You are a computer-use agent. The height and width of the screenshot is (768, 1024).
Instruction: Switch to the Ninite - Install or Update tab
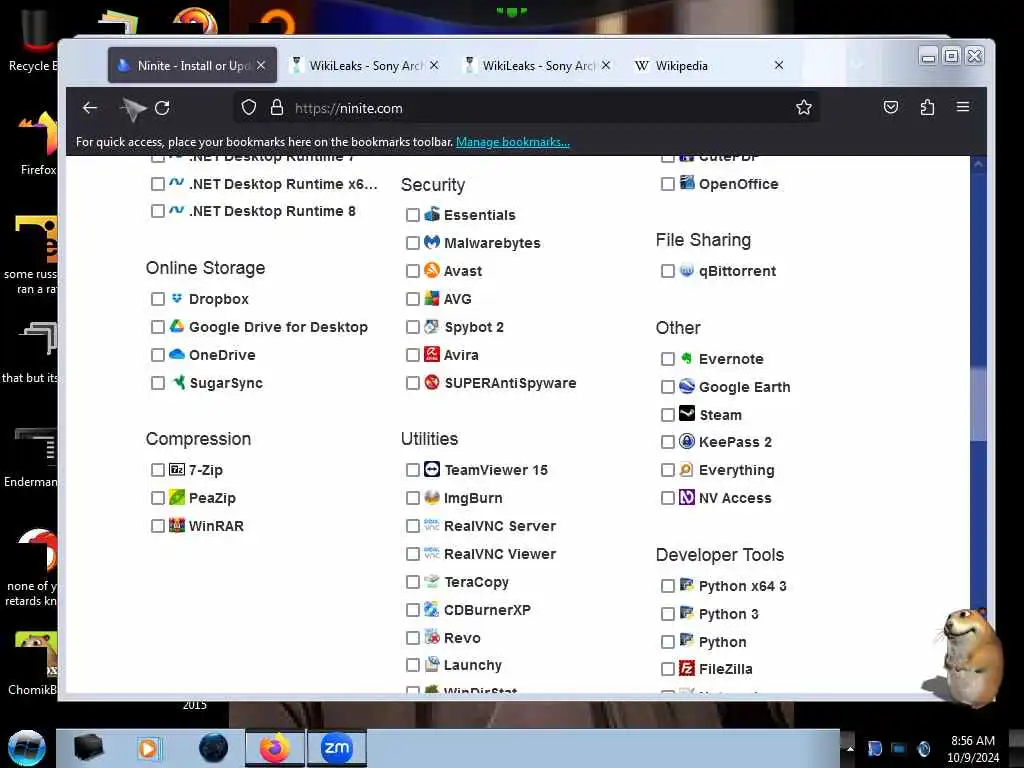click(x=192, y=65)
